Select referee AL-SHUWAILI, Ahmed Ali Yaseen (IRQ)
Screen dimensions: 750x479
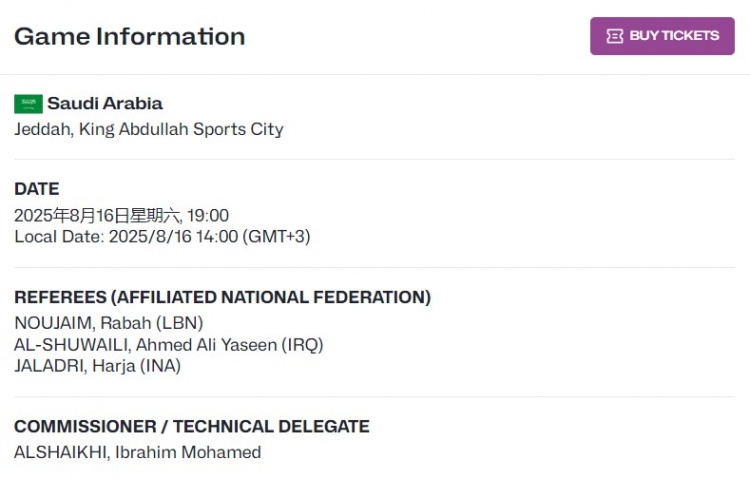point(168,344)
